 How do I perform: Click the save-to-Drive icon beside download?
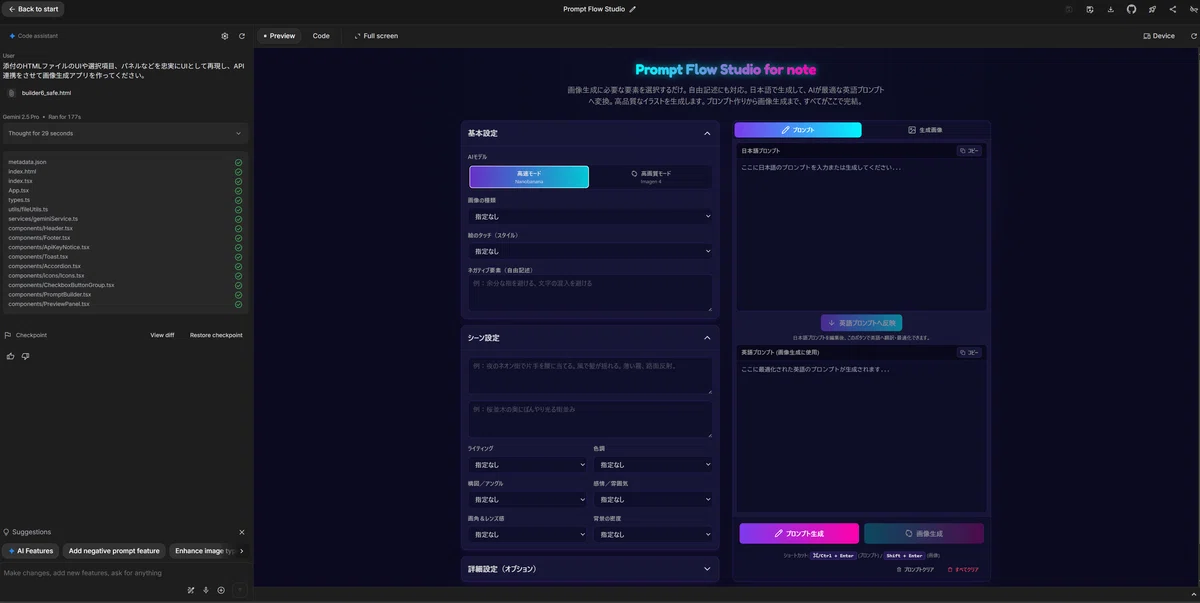coord(1090,9)
